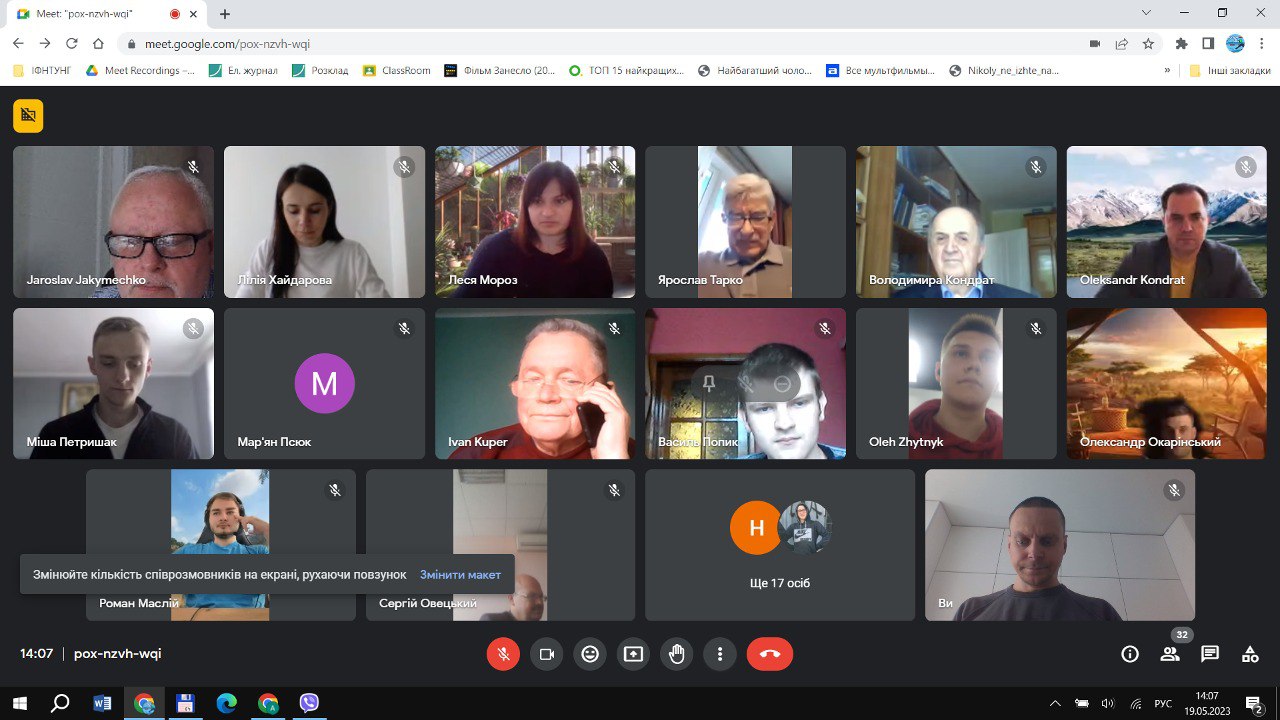This screenshot has width=1280, height=720.
Task: Pin Василь Попик's video tile
Action: tap(709, 384)
